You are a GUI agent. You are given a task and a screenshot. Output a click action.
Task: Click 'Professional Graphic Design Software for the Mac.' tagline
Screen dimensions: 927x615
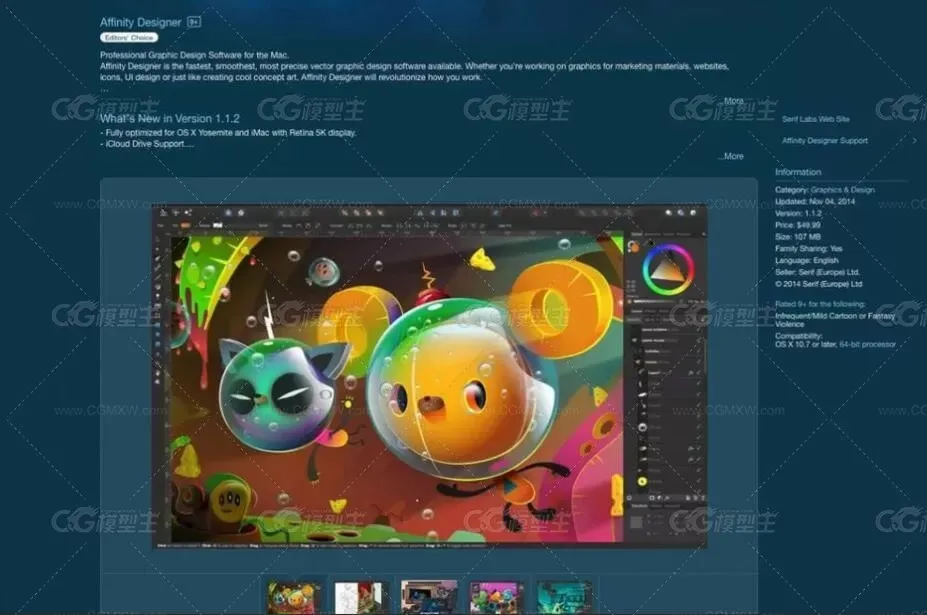[x=195, y=55]
